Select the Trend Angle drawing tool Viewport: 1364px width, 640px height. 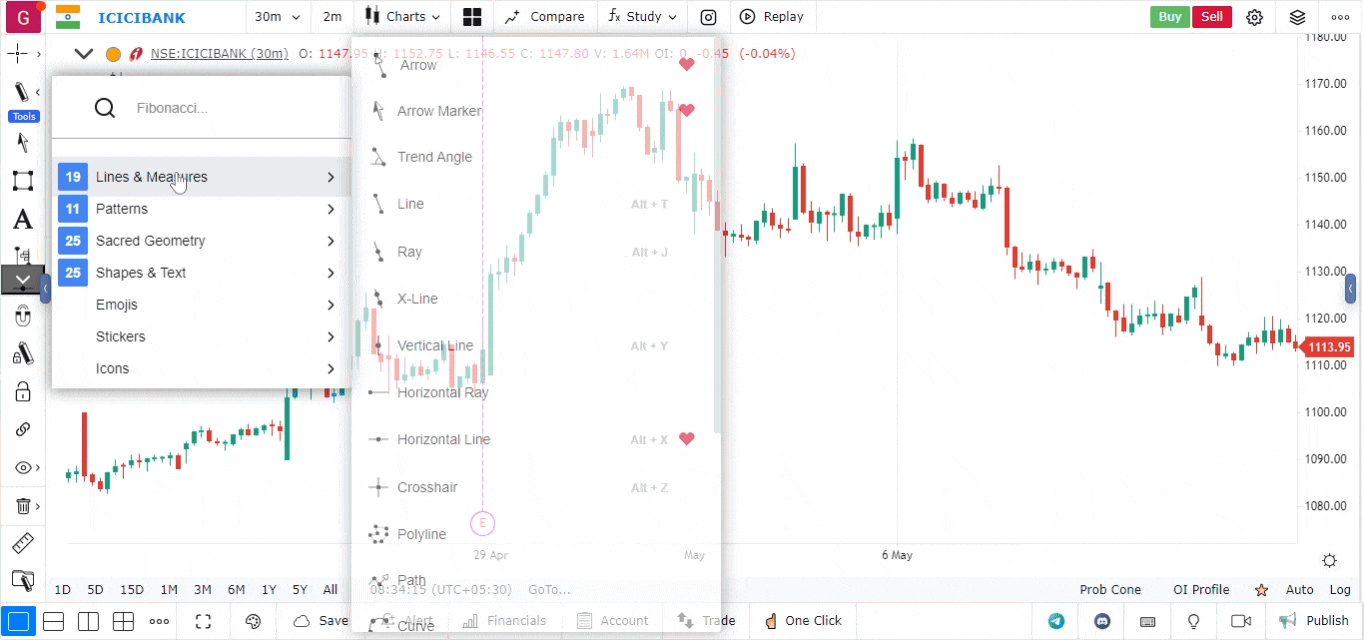[x=434, y=157]
